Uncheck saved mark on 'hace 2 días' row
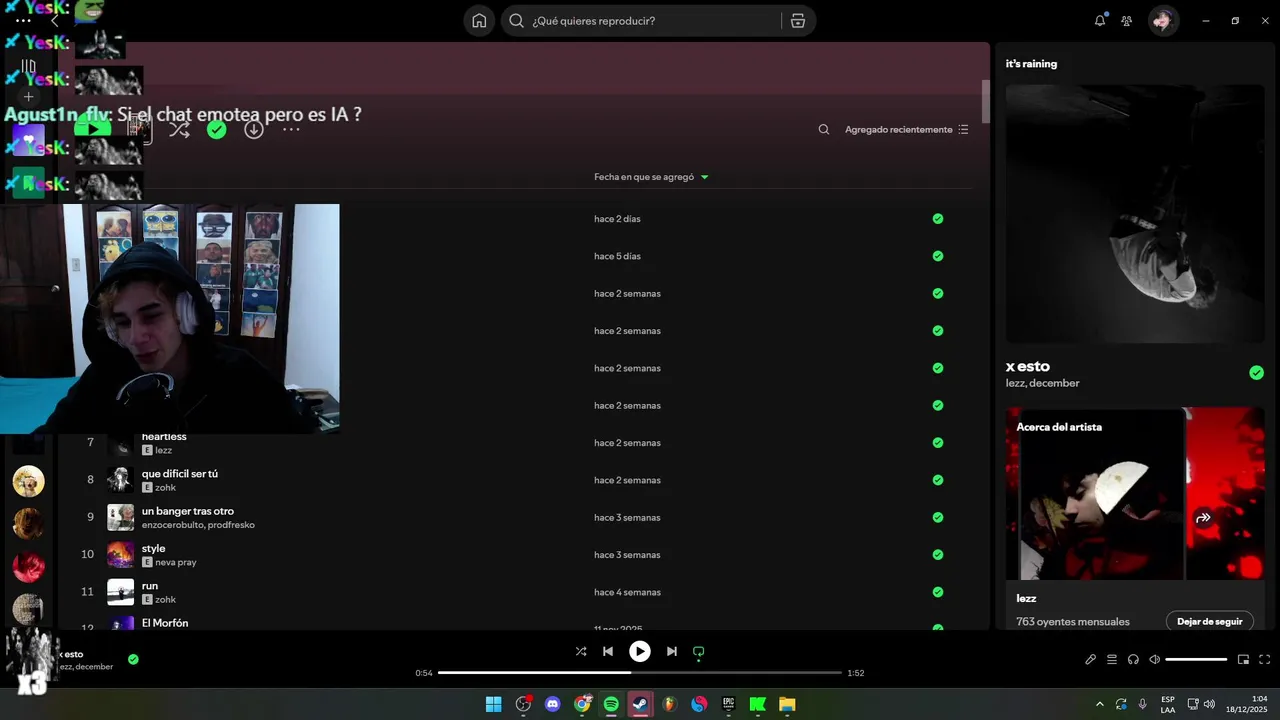The image size is (1280, 720). pos(938,218)
